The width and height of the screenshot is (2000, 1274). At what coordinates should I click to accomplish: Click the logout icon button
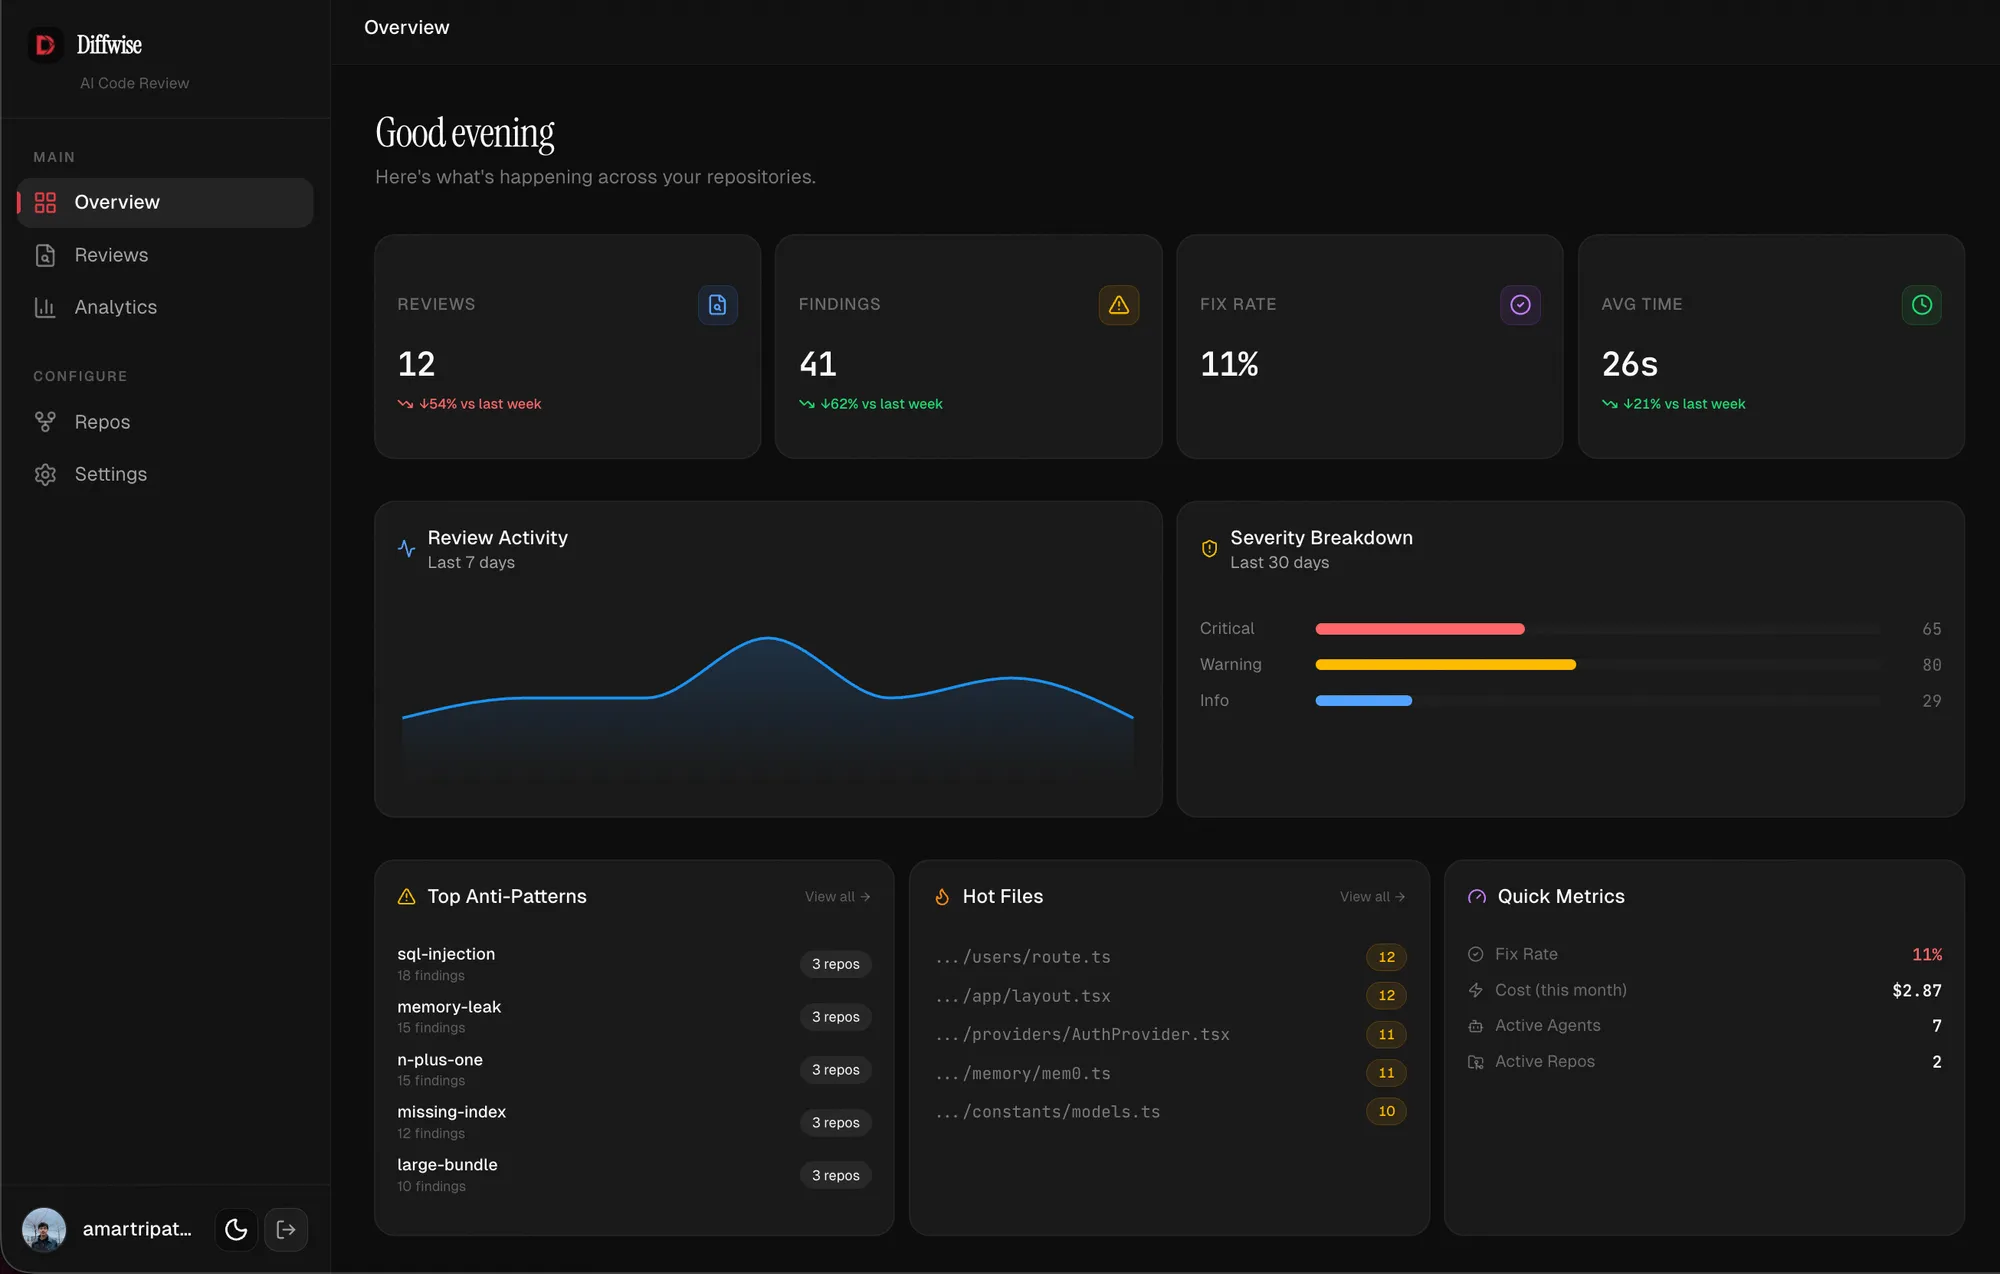click(286, 1229)
